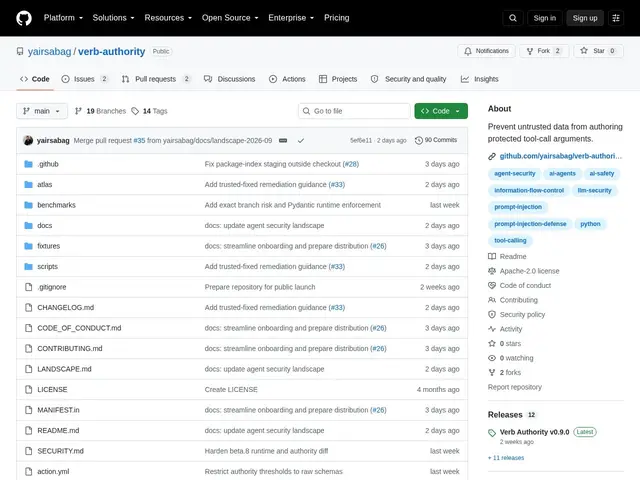640x480 pixels.
Task: Click the agent-security topic tag
Action: (514, 173)
